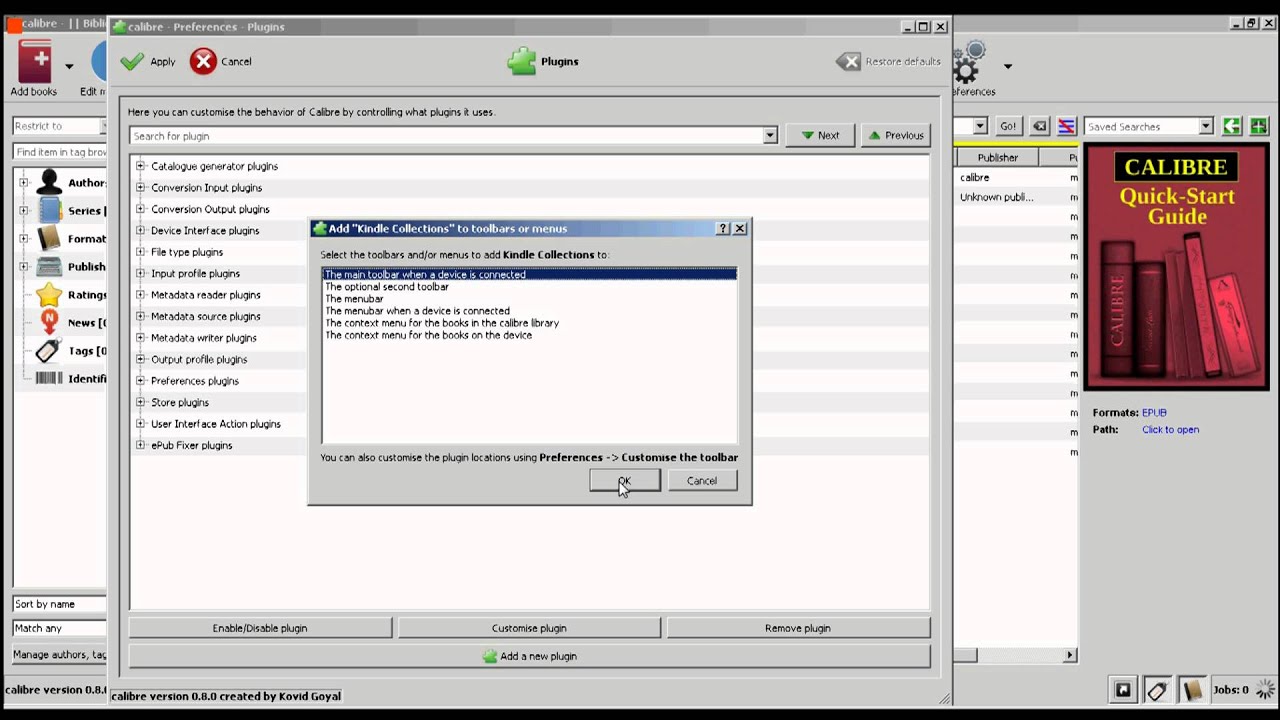Click the Identifiers barcode icon
The width and height of the screenshot is (1280, 720).
pos(49,378)
